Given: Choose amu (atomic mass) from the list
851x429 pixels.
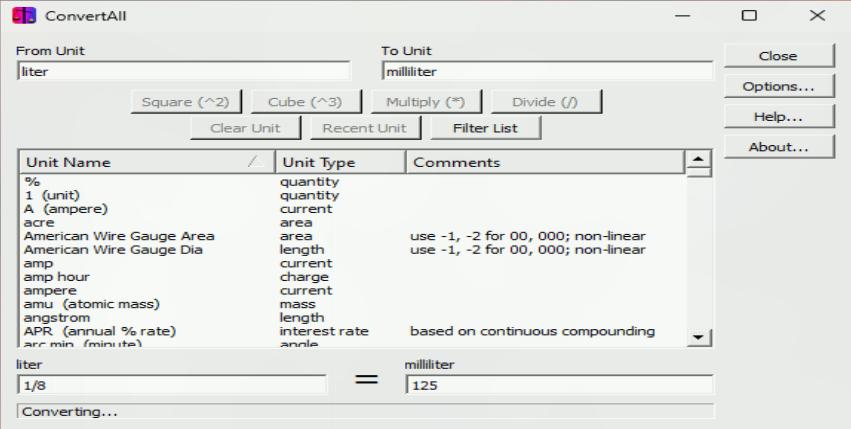Looking at the screenshot, I should click(x=91, y=303).
